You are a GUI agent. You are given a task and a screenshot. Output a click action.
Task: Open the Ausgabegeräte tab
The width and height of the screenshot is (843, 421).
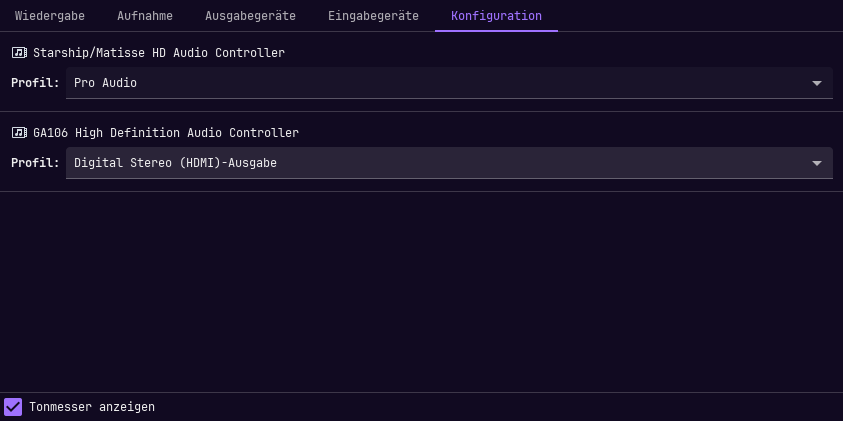coord(251,16)
